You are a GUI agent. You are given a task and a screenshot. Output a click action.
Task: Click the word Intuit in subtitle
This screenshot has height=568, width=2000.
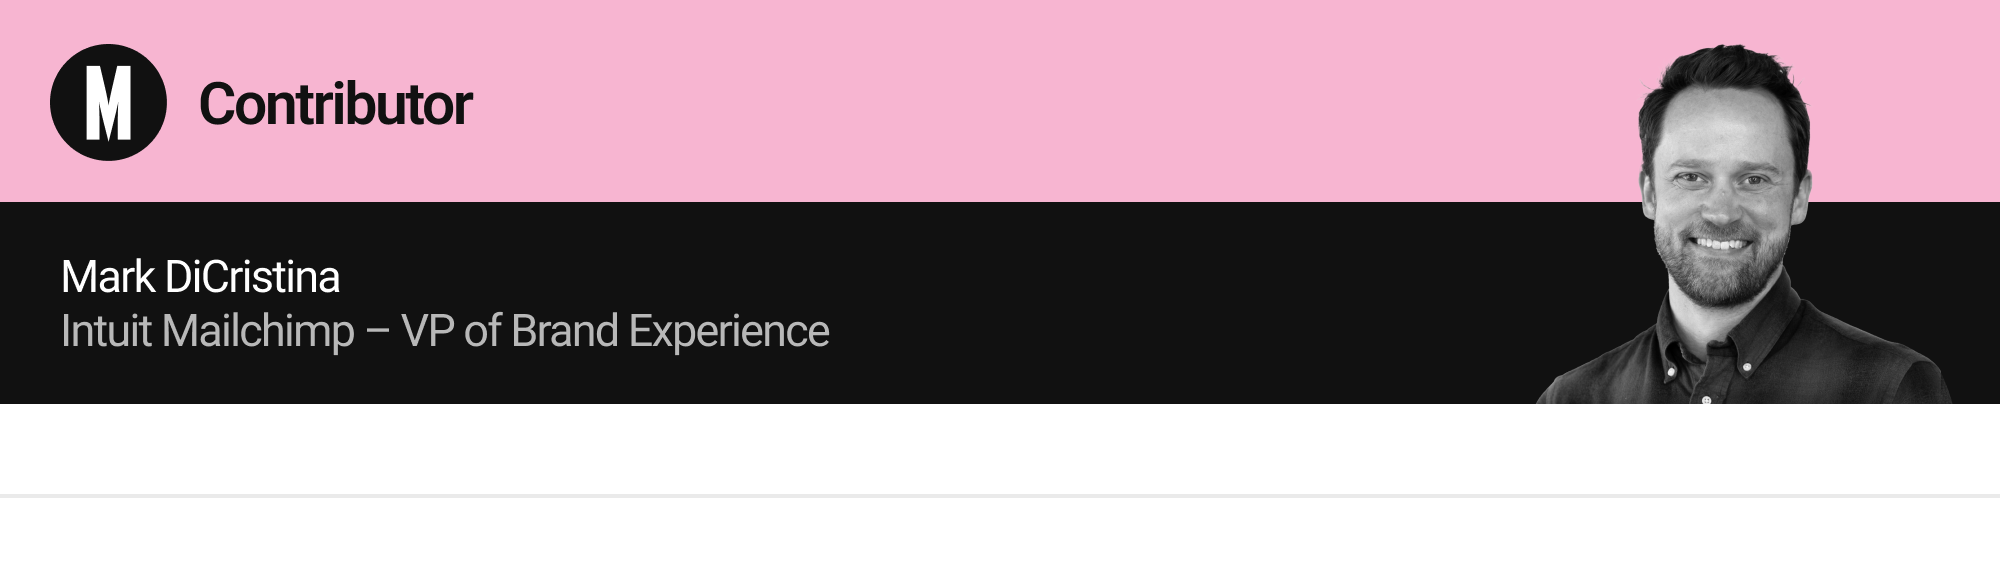(x=107, y=331)
